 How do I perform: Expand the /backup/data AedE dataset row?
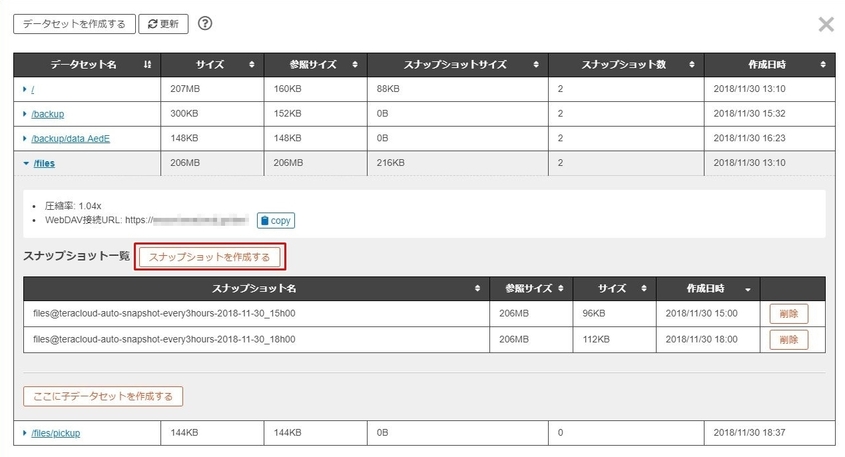[x=26, y=139]
